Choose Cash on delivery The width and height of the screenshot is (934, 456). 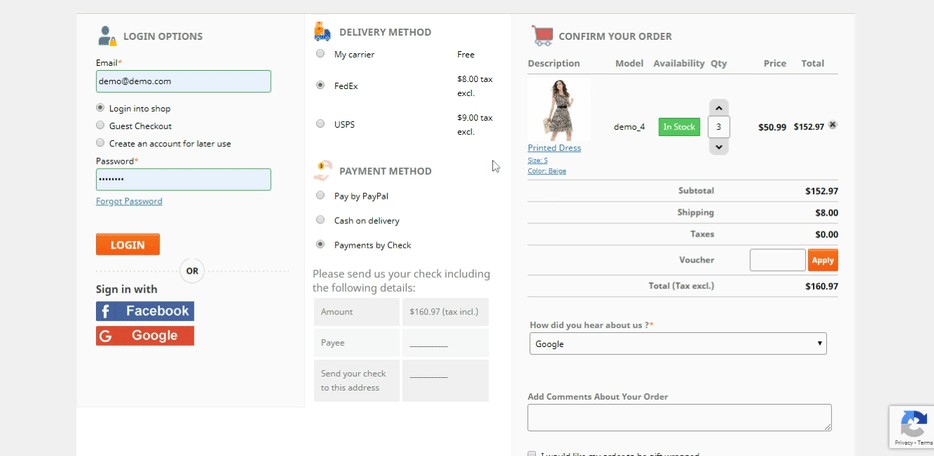click(320, 220)
